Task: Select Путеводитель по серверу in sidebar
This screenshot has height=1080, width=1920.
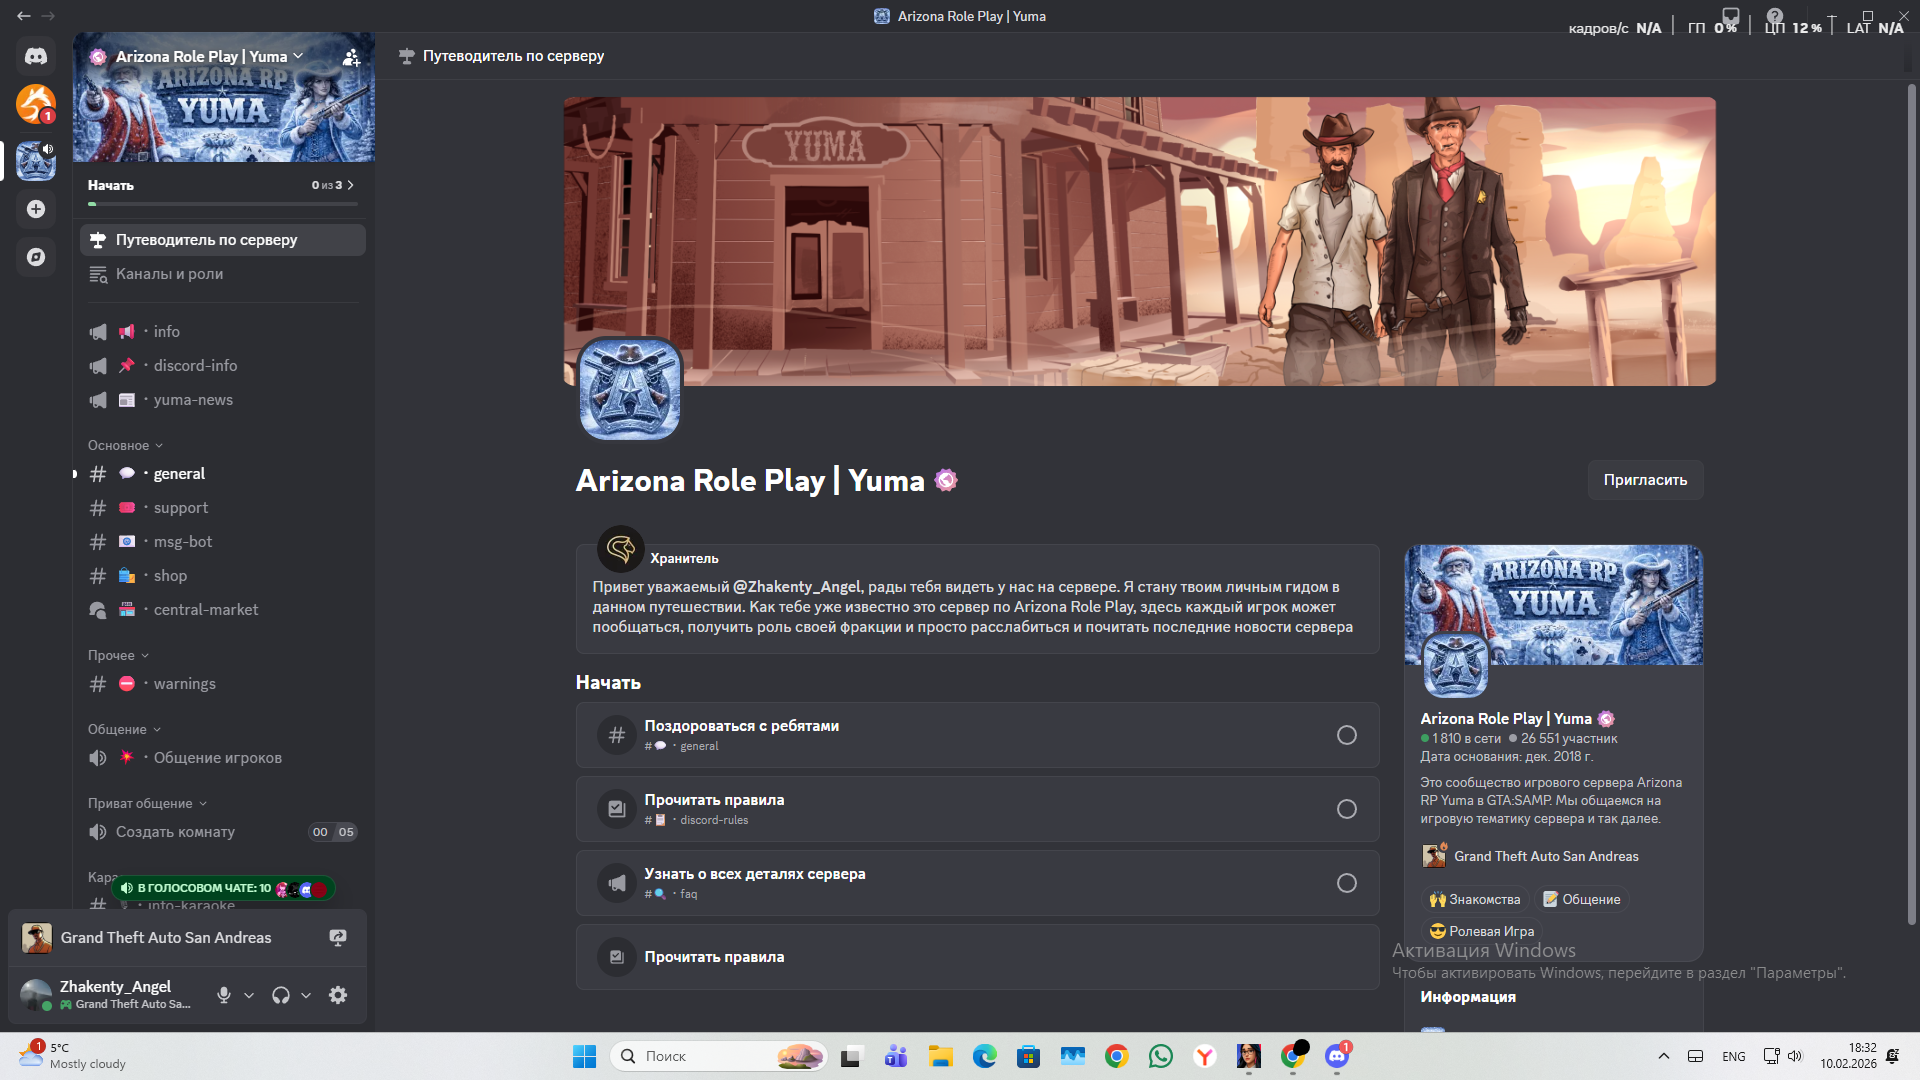Action: coord(223,240)
